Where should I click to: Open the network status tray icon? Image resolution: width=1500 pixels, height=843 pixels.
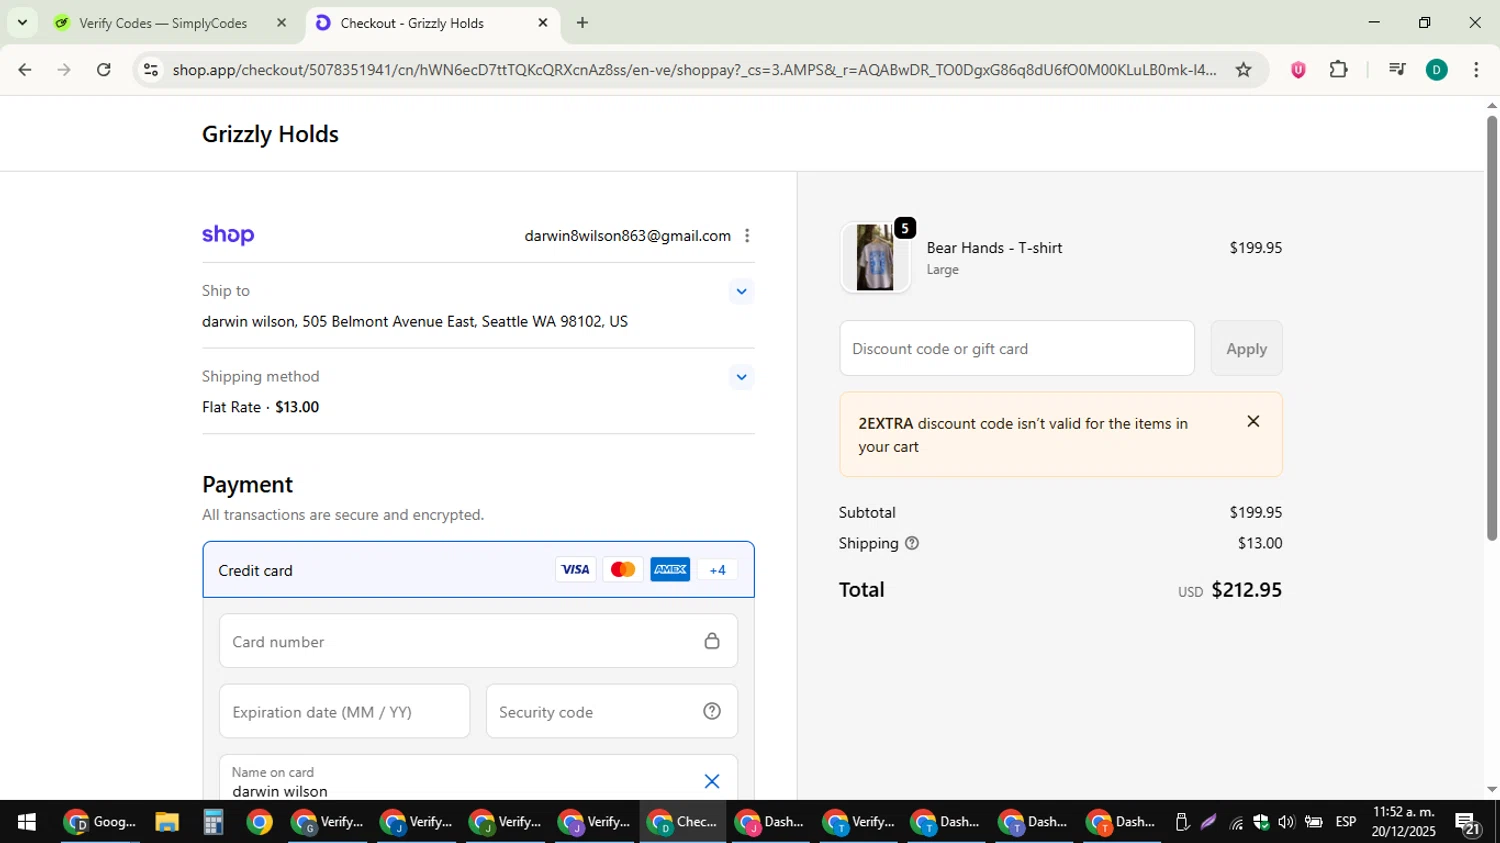coord(1236,822)
